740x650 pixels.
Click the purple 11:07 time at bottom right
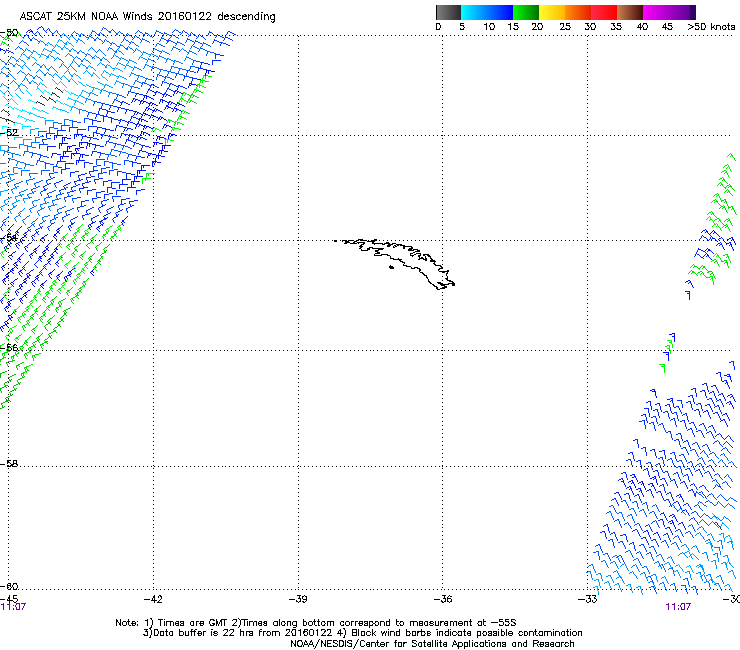pyautogui.click(x=678, y=607)
